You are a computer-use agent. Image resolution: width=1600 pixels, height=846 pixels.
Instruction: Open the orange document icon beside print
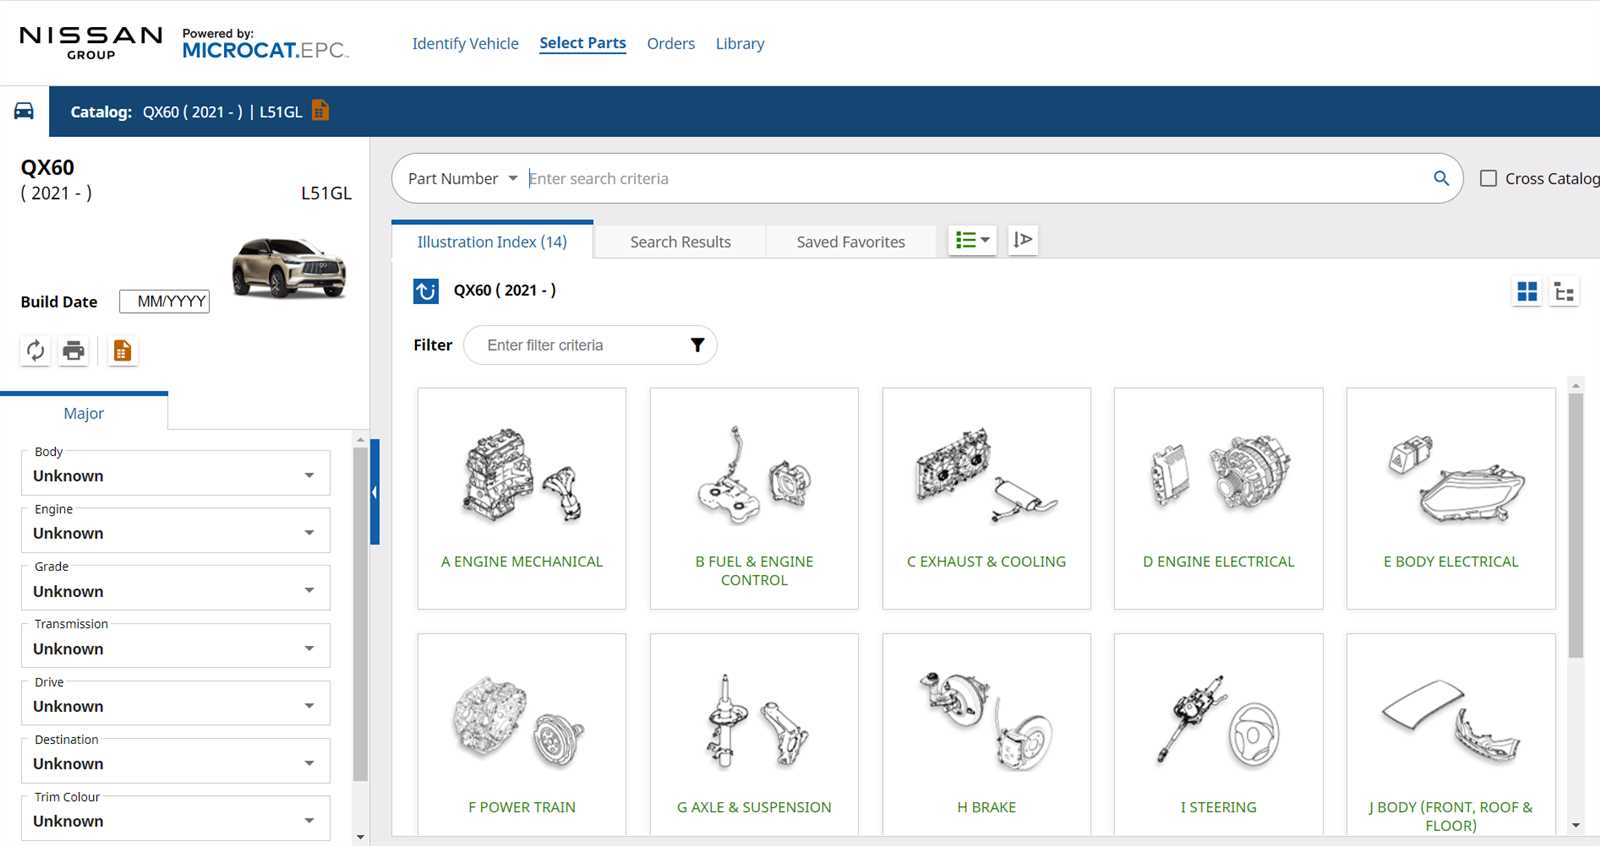click(x=122, y=351)
